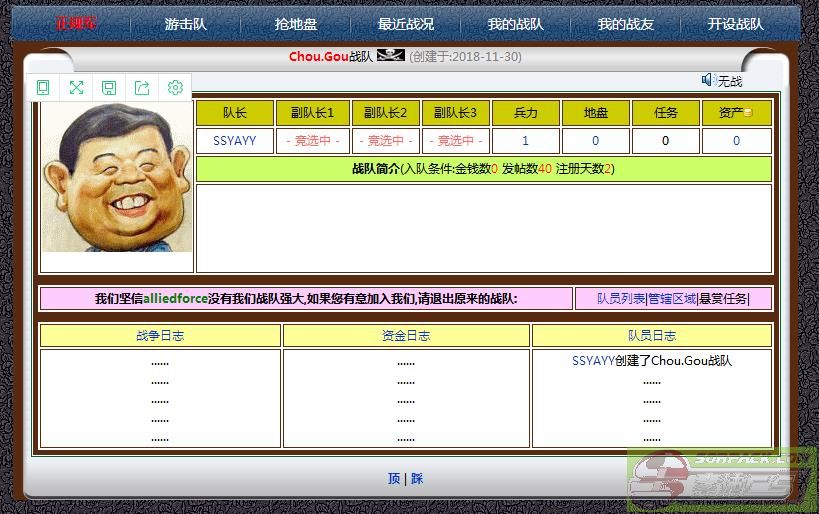Viewport: 819px width, 514px height.
Task: Click the pirate flag icon beside team name
Action: click(390, 56)
